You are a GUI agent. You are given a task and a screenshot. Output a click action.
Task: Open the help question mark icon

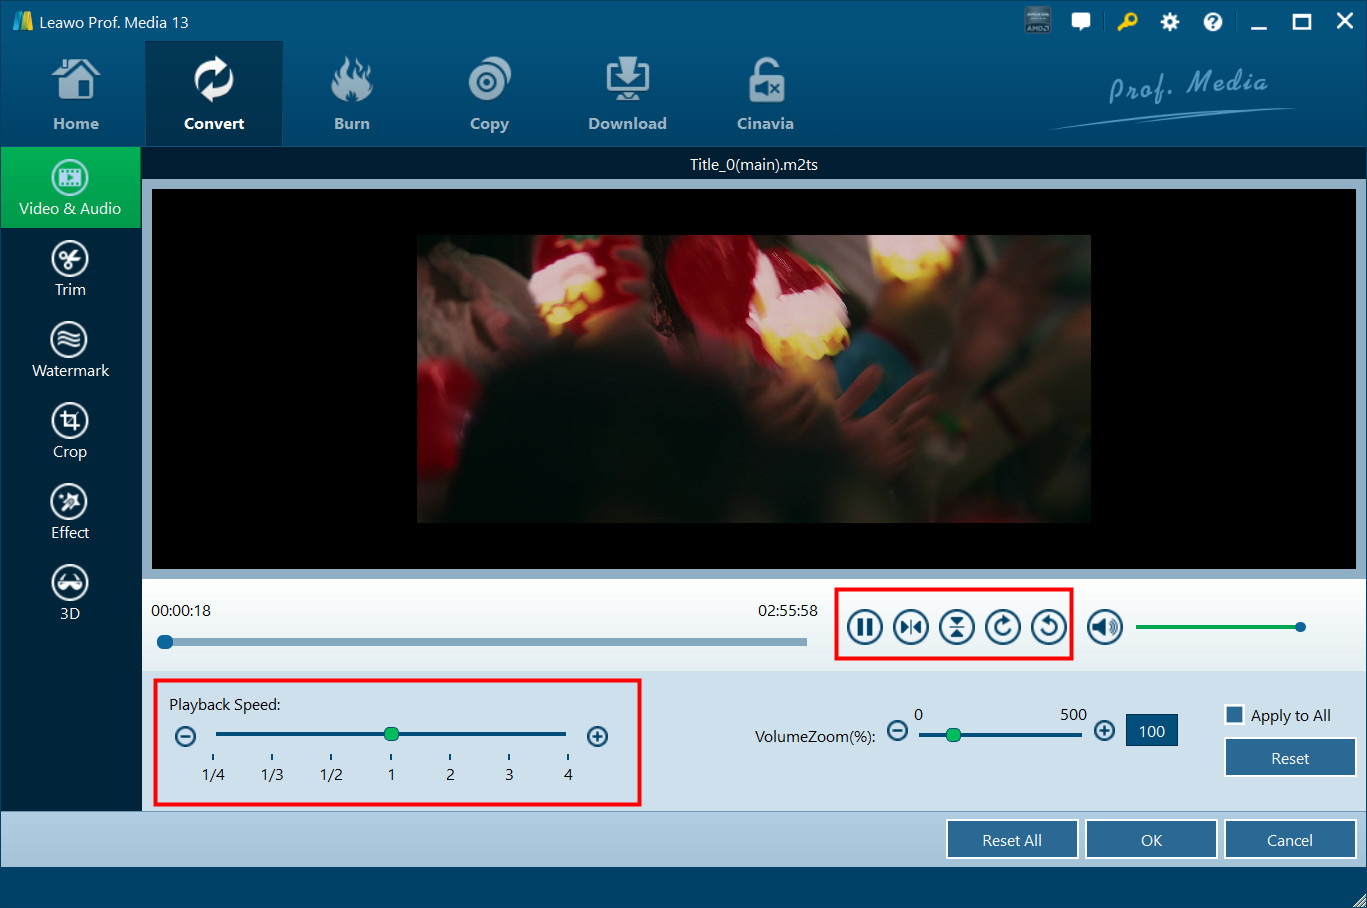pos(1213,22)
